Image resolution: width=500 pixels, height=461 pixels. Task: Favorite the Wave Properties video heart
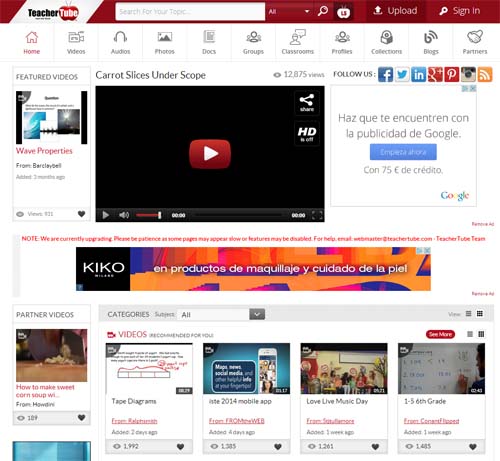(81, 214)
